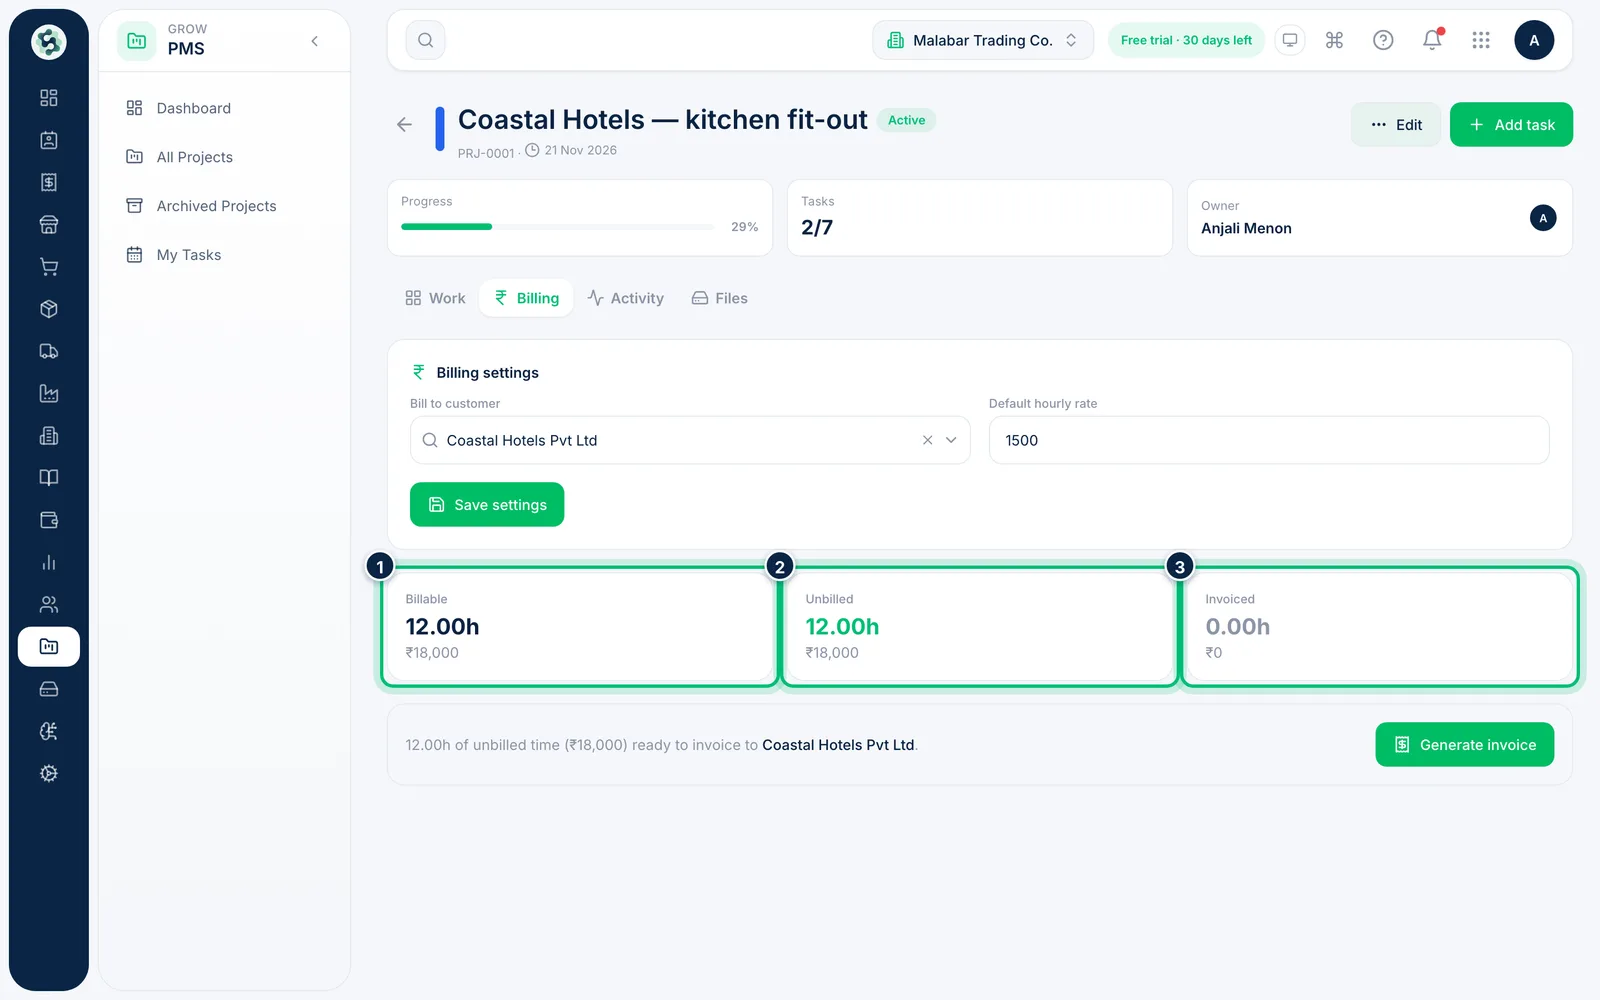Select the Billing tab
The width and height of the screenshot is (1600, 1000).
coord(526,298)
